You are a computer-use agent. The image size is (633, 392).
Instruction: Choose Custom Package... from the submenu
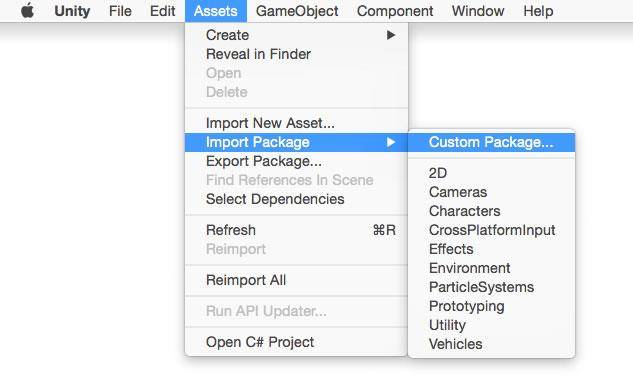point(491,142)
